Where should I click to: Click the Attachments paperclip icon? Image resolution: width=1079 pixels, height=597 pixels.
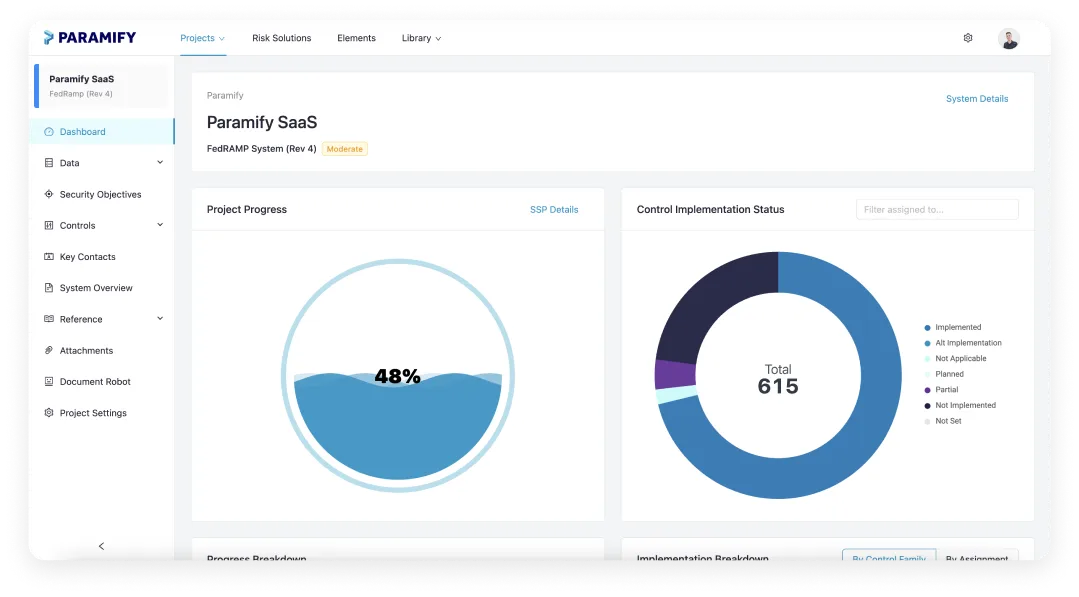(48, 350)
